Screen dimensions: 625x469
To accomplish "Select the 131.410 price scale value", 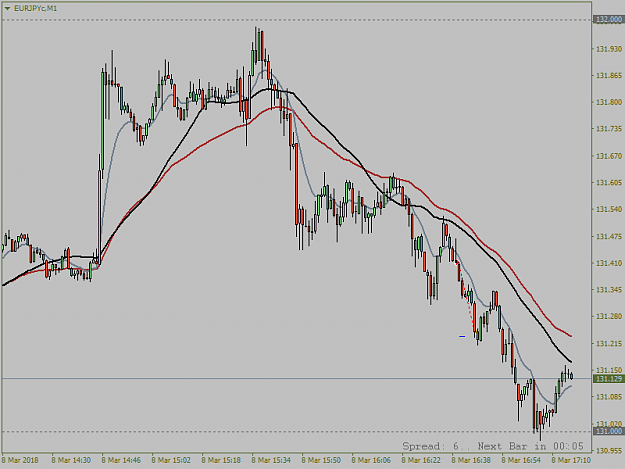I will [609, 263].
